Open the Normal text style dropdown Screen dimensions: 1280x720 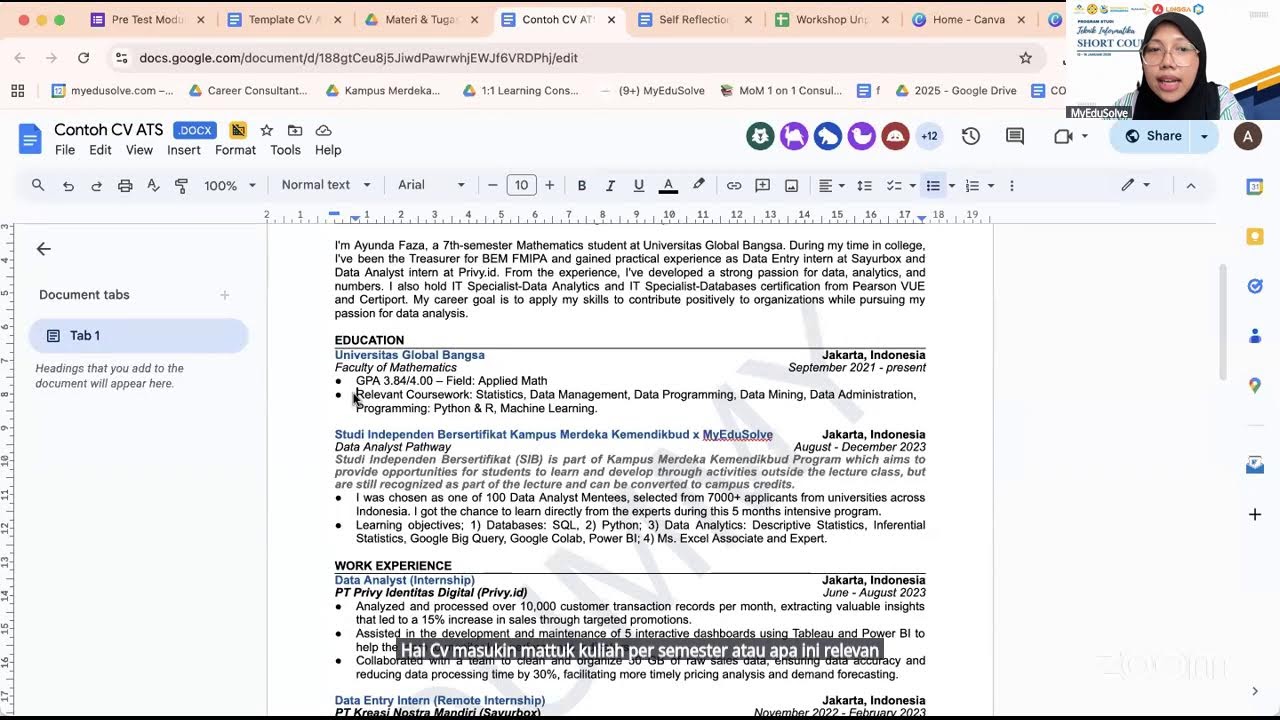[x=326, y=185]
